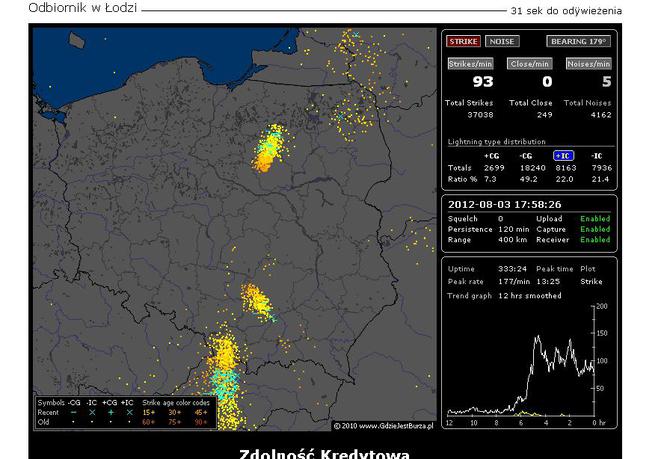Click the Total Strikes count 37038

click(480, 115)
